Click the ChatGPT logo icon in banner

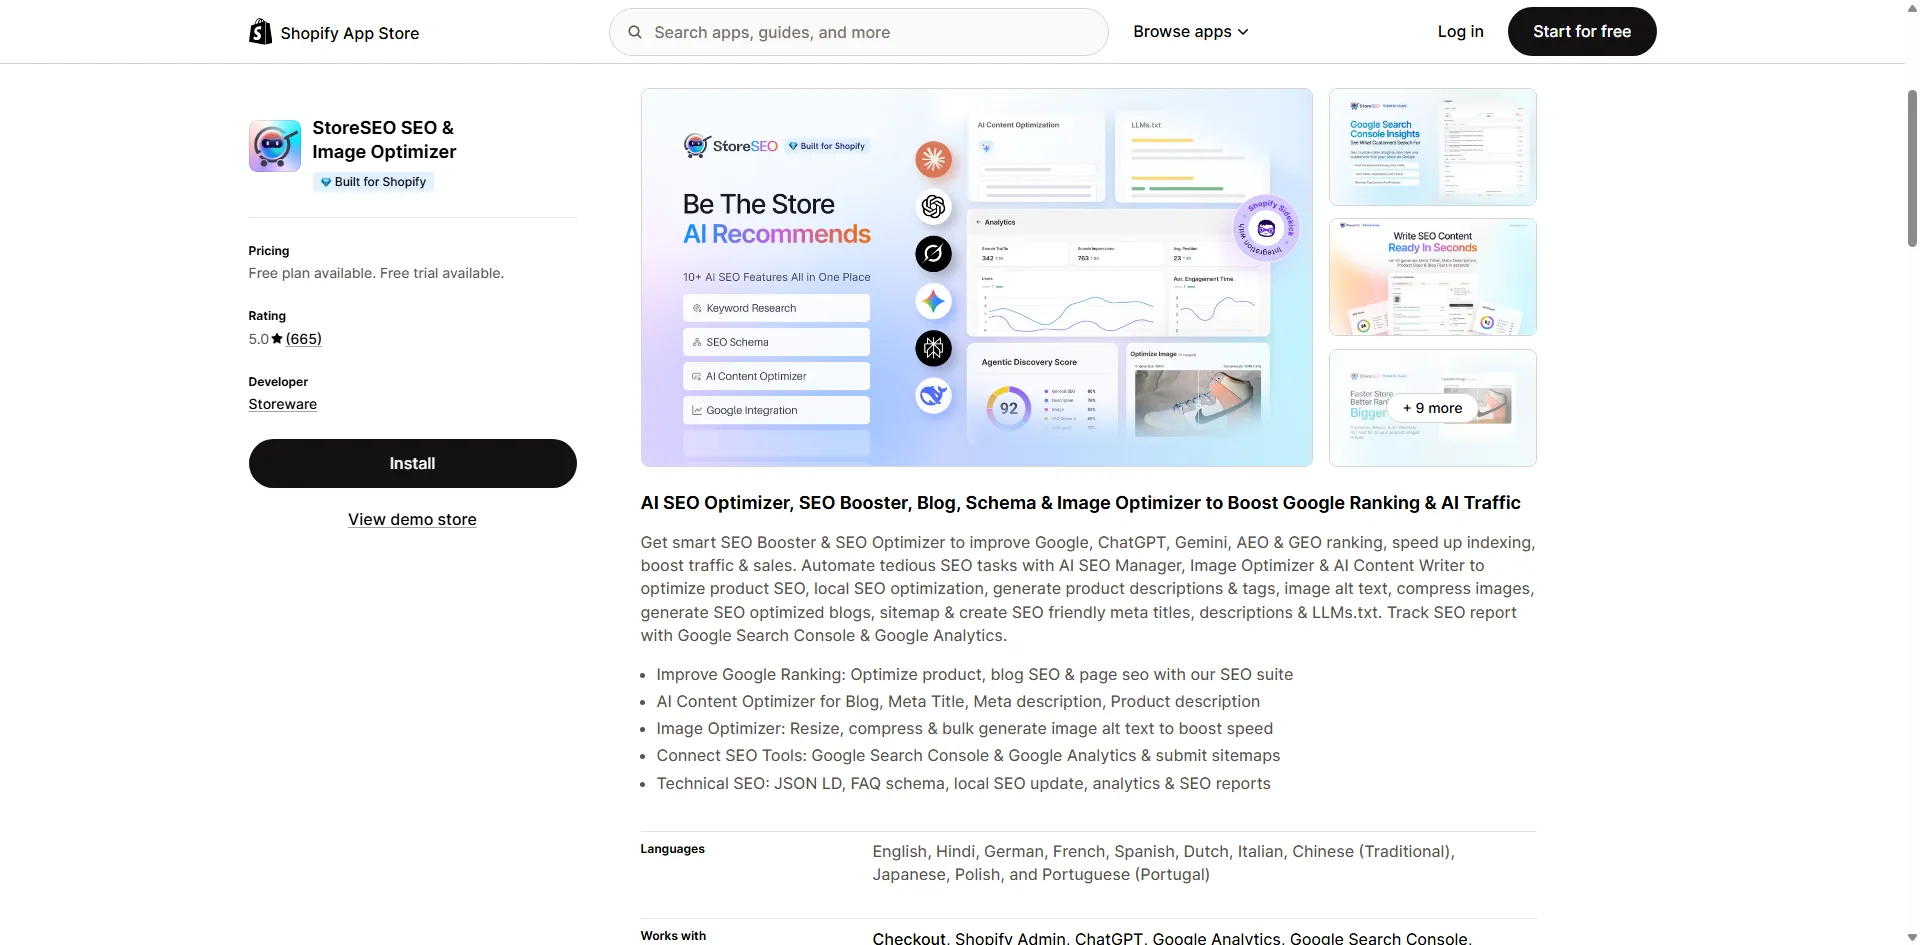pyautogui.click(x=933, y=206)
